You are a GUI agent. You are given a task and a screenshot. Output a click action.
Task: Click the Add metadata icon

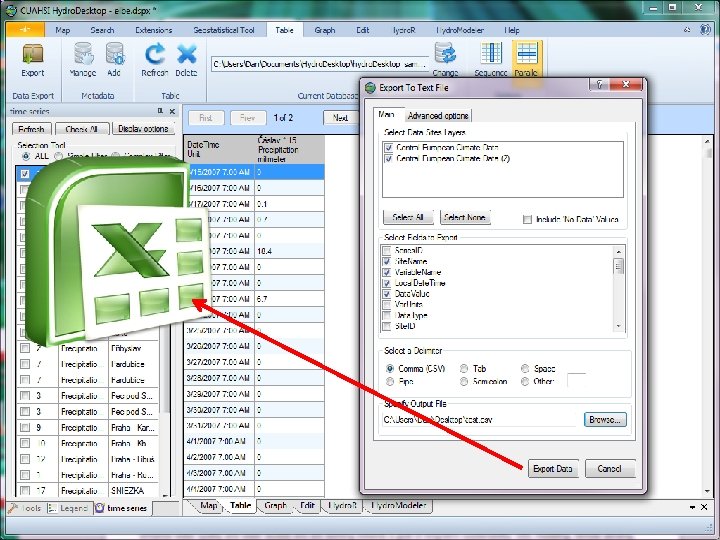click(114, 60)
